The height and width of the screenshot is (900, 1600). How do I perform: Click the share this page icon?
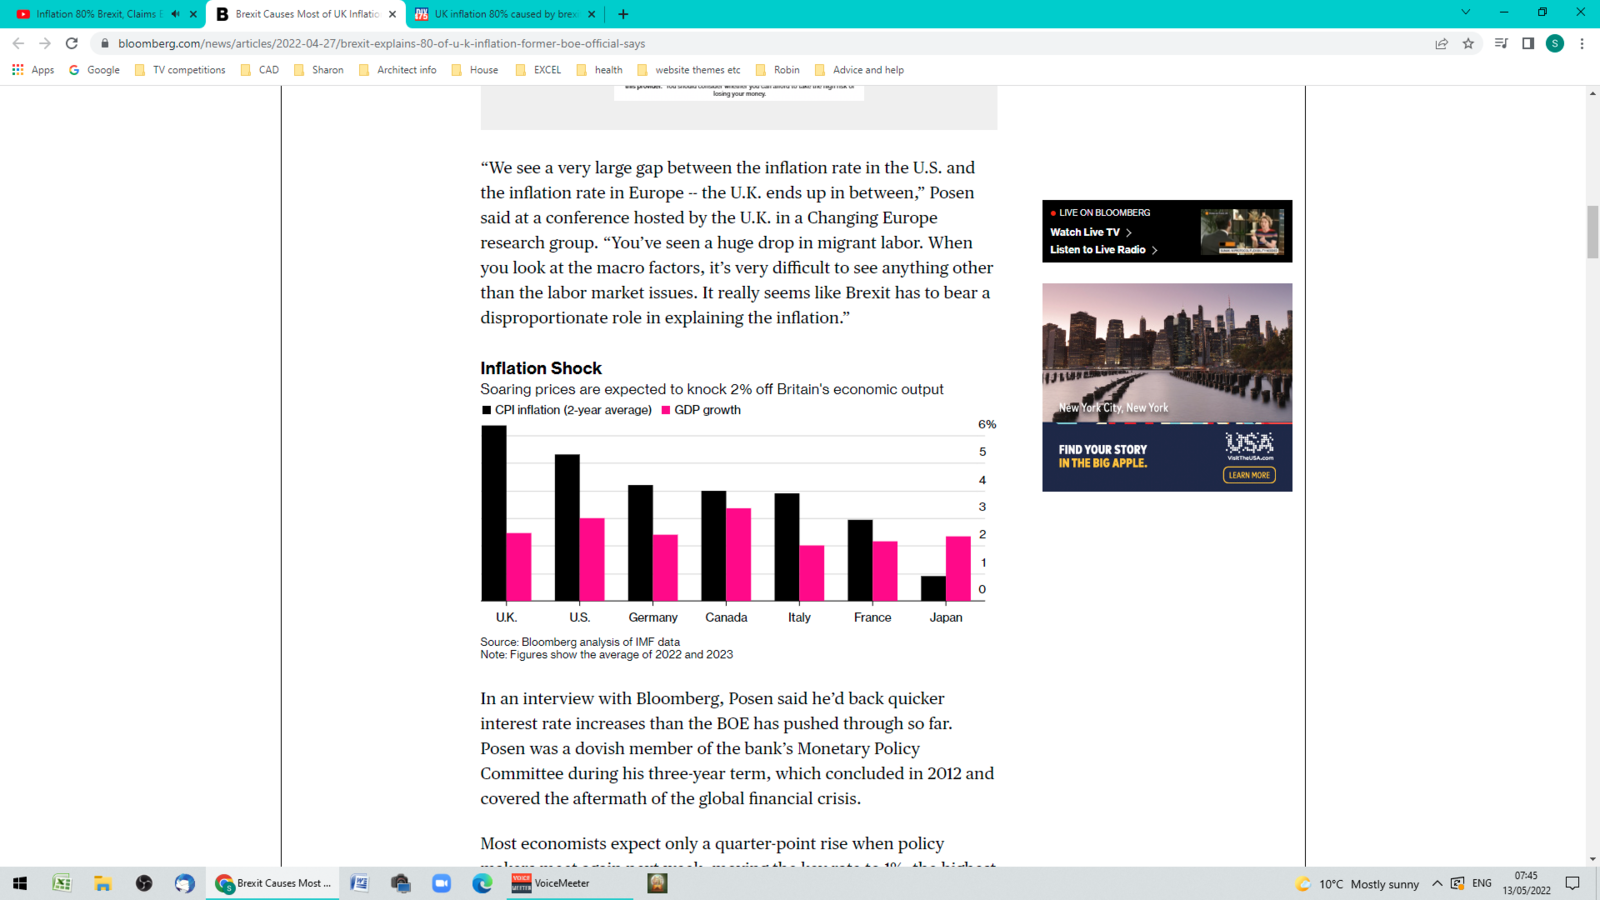pyautogui.click(x=1441, y=43)
